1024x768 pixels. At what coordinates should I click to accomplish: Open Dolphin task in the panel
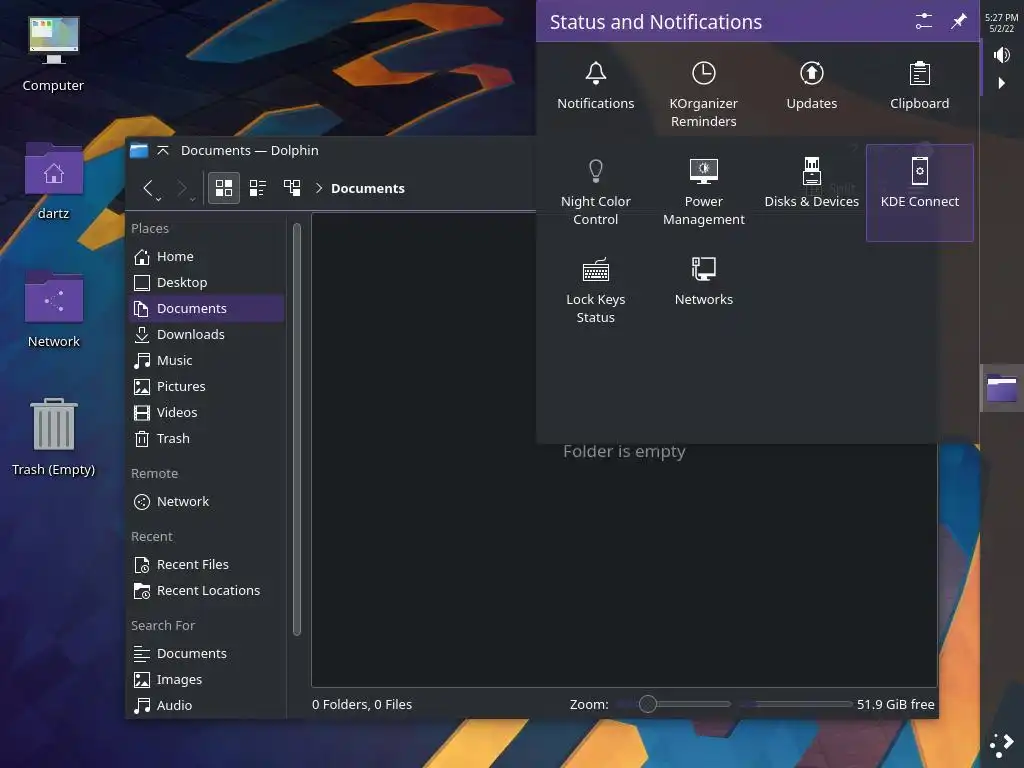(1001, 389)
